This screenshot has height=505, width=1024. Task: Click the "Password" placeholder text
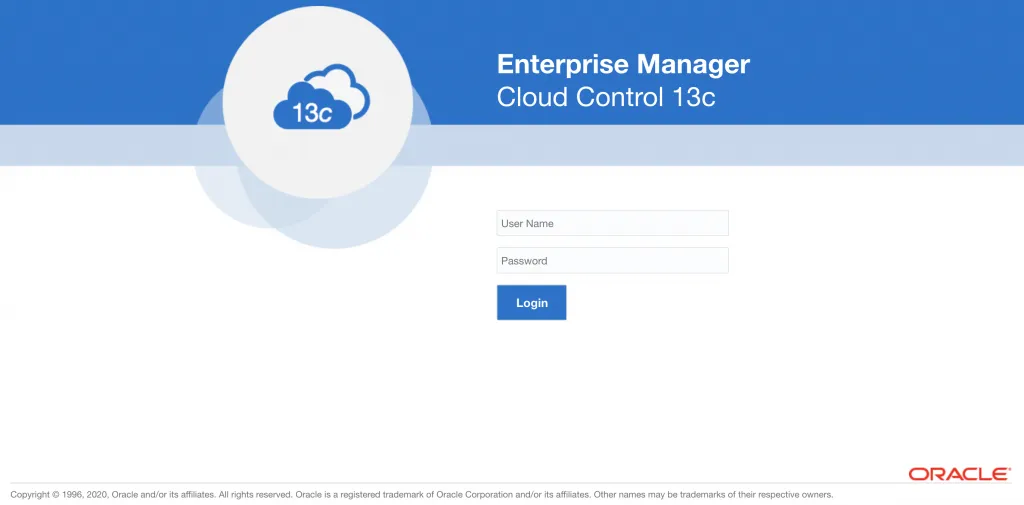click(524, 261)
